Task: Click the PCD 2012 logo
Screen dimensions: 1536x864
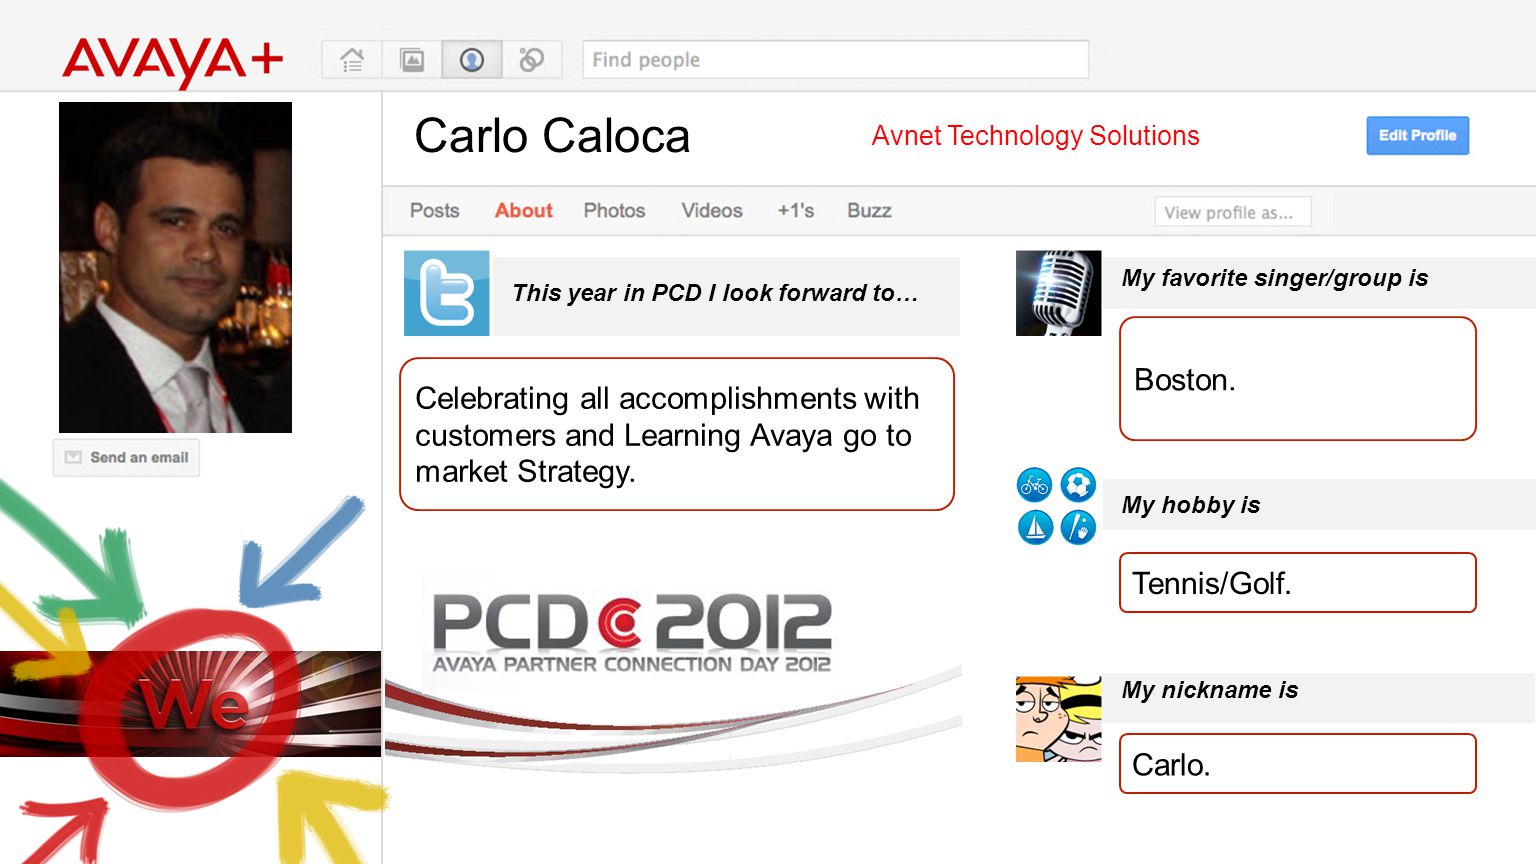Action: tap(631, 632)
